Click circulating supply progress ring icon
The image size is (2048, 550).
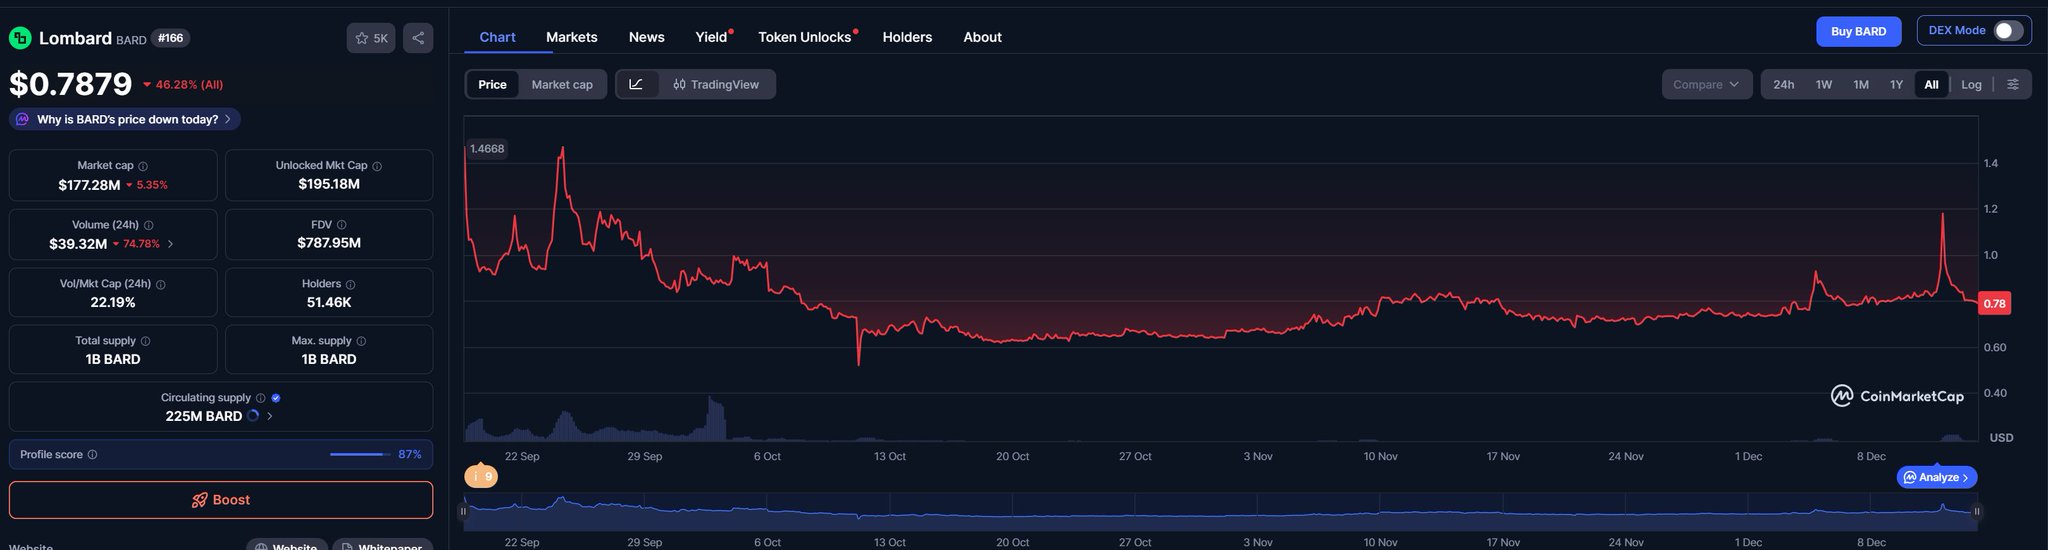click(253, 416)
